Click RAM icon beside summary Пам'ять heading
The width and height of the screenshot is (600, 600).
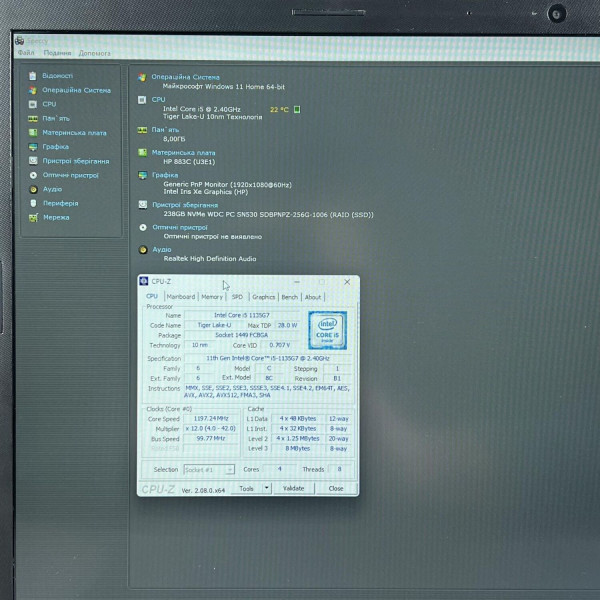tap(142, 130)
